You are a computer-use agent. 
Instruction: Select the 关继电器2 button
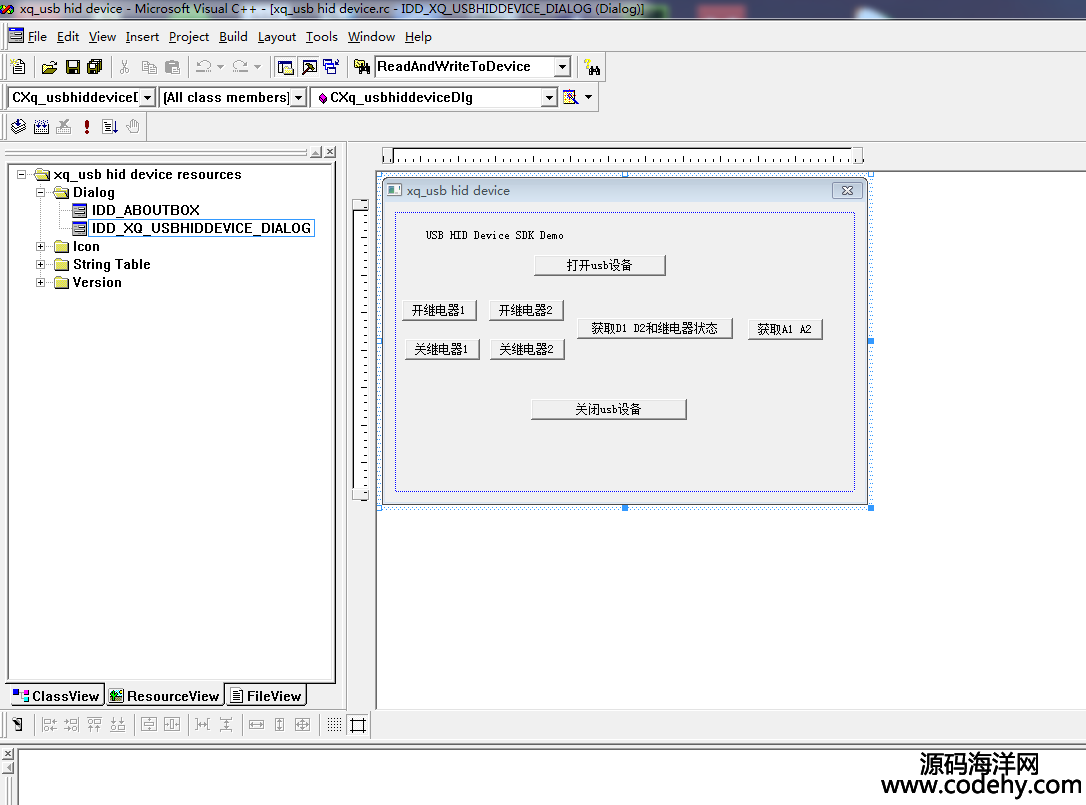pyautogui.click(x=527, y=349)
